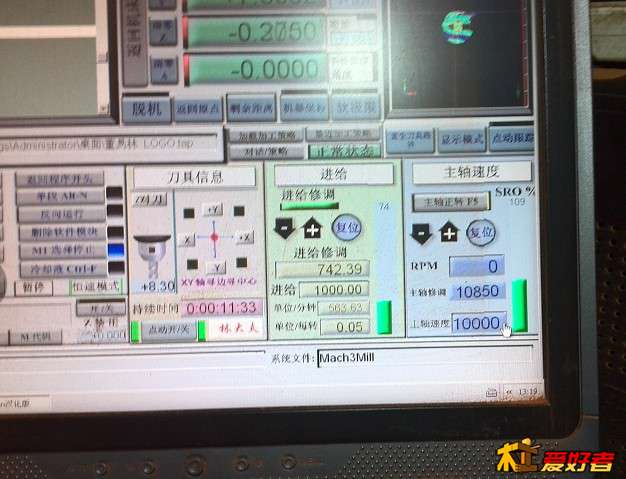This screenshot has width=626, height=479.
Task: Toggle the 点动开/关 jog on/off button
Action: (x=167, y=329)
